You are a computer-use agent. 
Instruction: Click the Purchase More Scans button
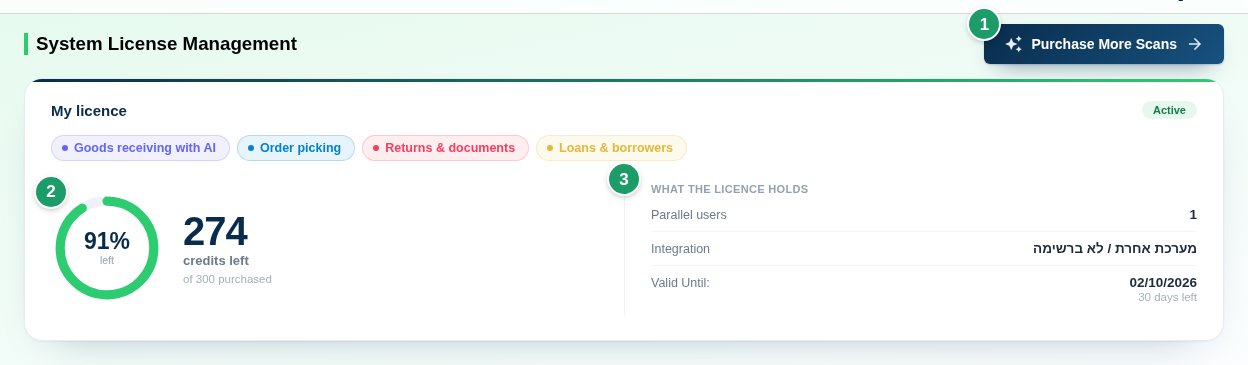click(1104, 44)
